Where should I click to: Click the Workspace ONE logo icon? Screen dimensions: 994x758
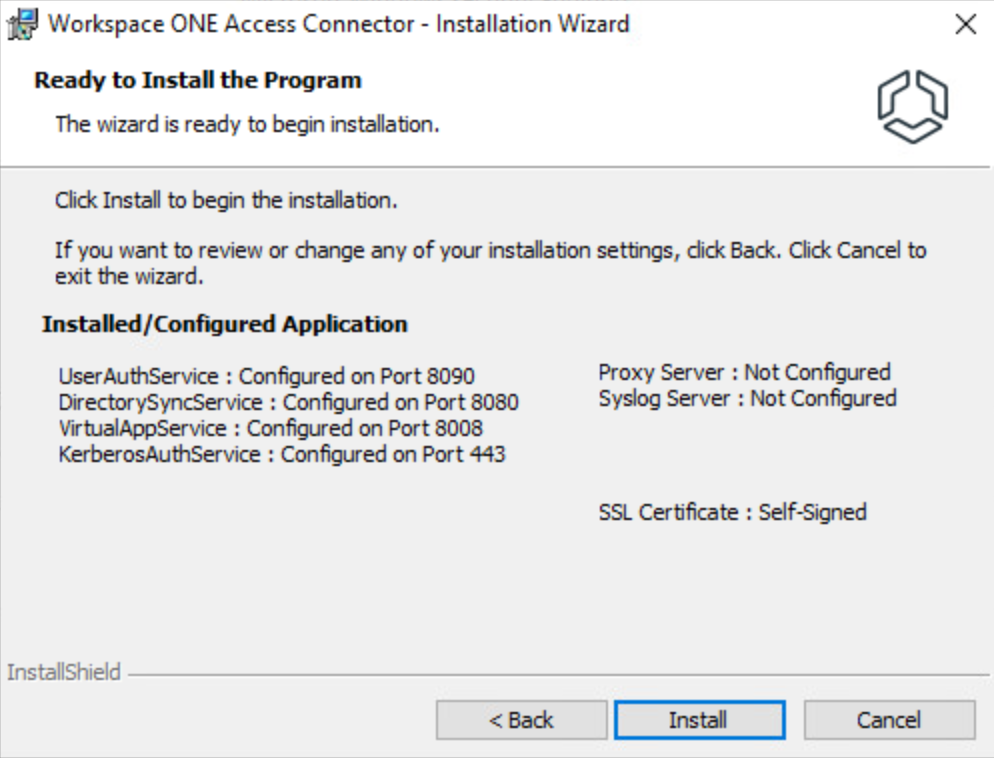(x=911, y=106)
